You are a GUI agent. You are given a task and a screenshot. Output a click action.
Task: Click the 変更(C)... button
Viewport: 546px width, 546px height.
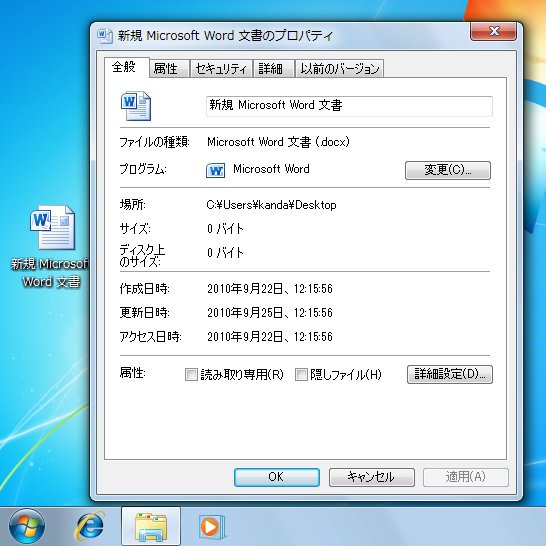pos(448,170)
